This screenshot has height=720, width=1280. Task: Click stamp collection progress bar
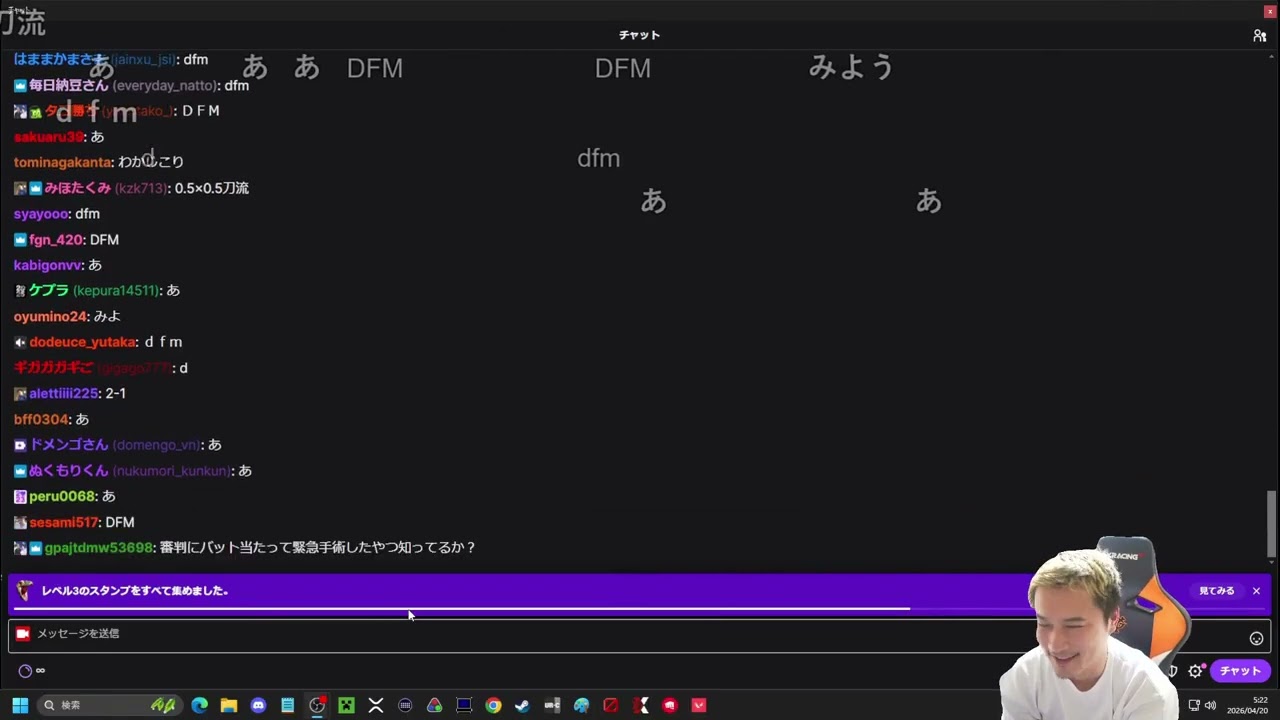tap(640, 608)
